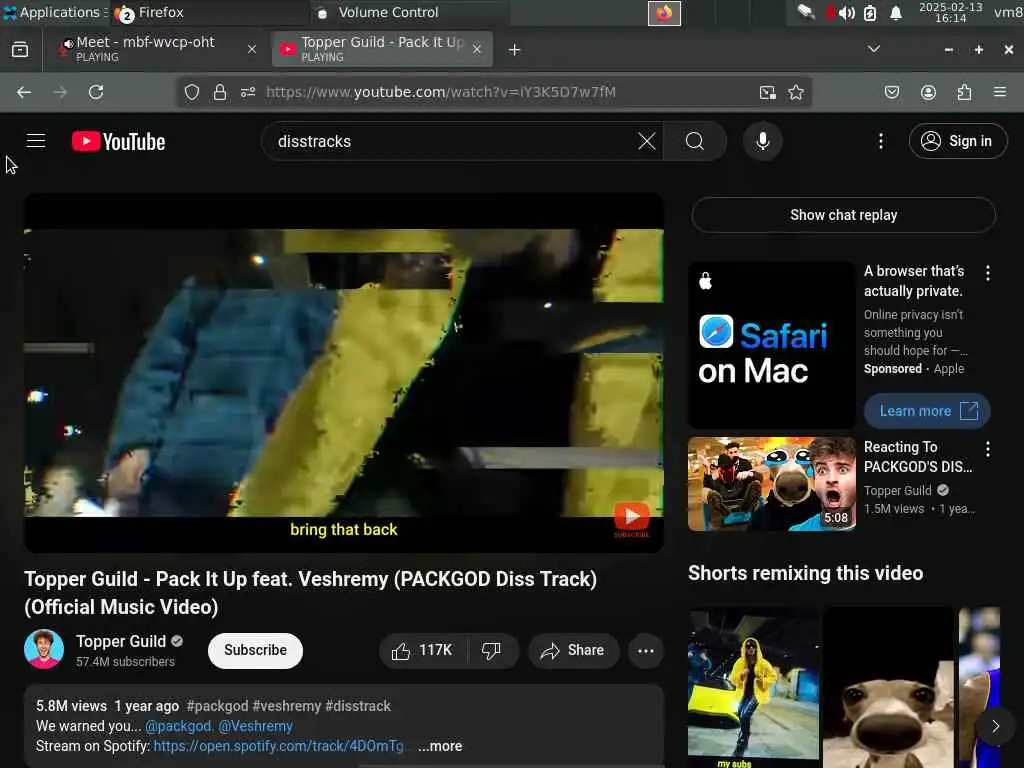Open the YouTube hamburger guide menu

click(x=36, y=141)
